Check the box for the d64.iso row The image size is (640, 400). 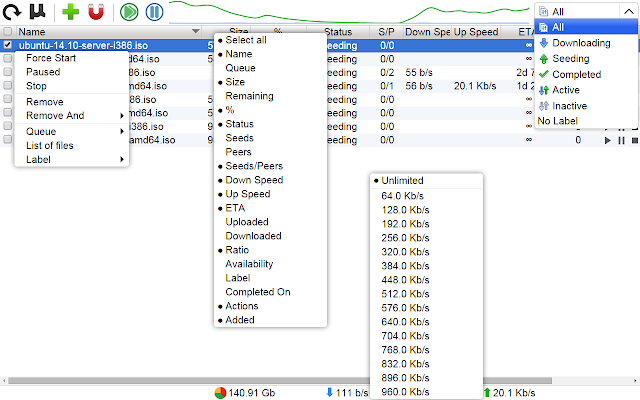tap(7, 59)
